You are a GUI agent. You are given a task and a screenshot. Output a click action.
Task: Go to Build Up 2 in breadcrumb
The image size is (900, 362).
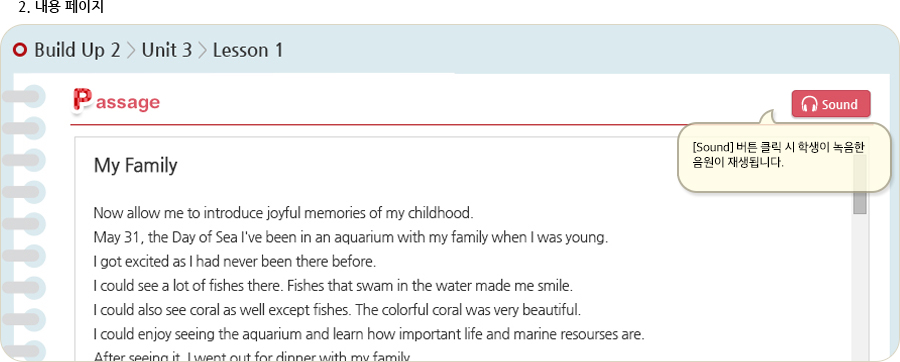click(x=77, y=50)
